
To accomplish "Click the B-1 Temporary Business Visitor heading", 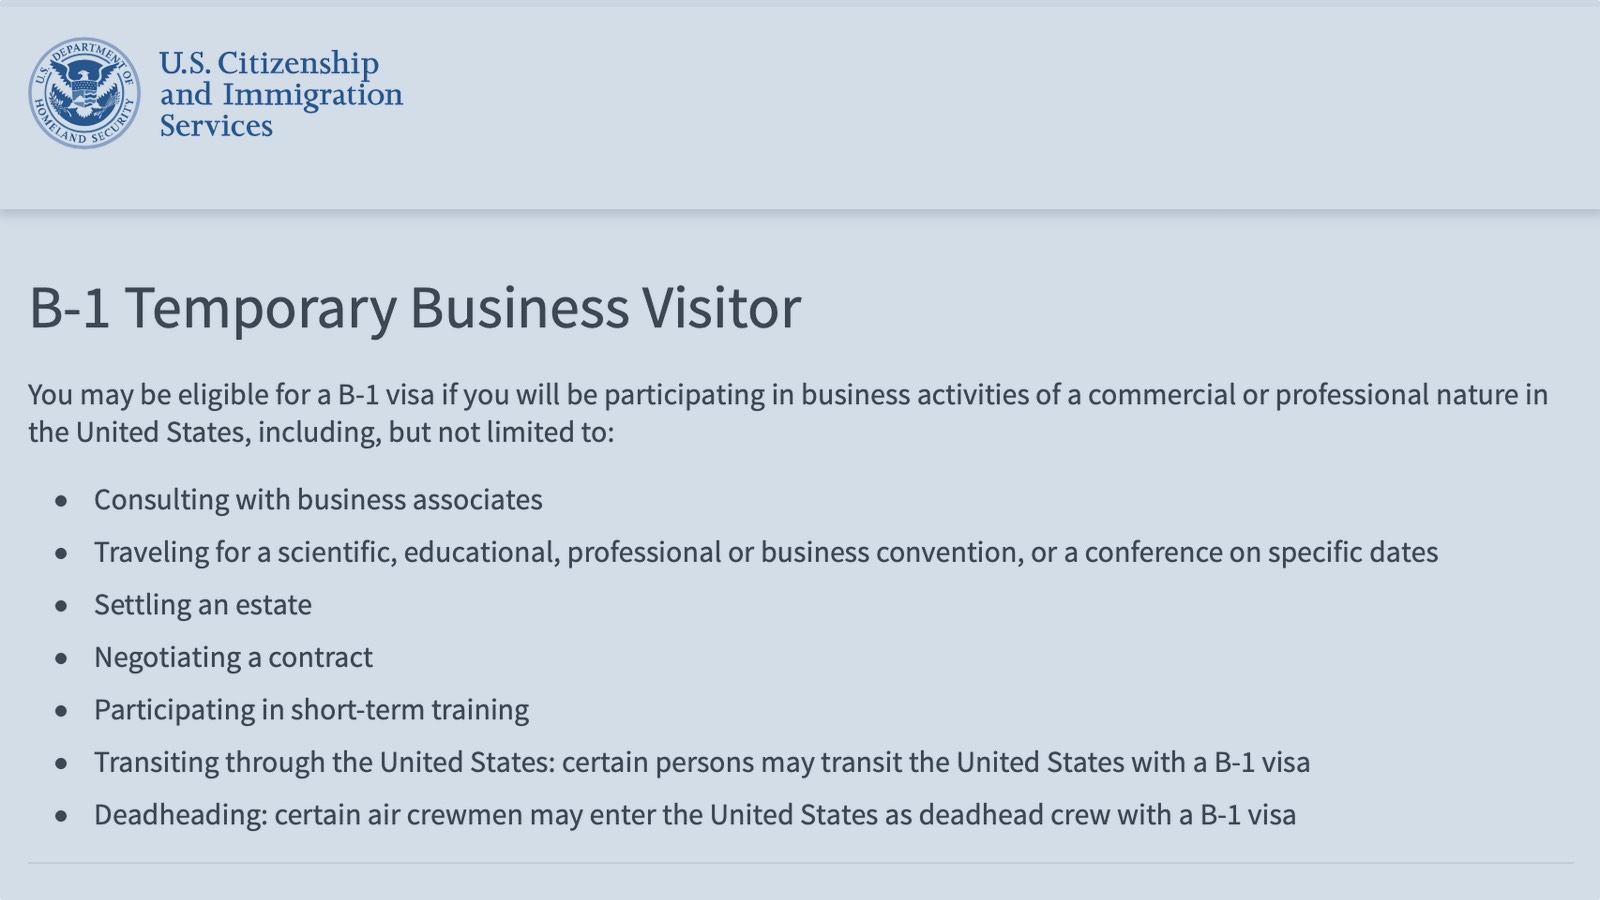I will pos(415,307).
